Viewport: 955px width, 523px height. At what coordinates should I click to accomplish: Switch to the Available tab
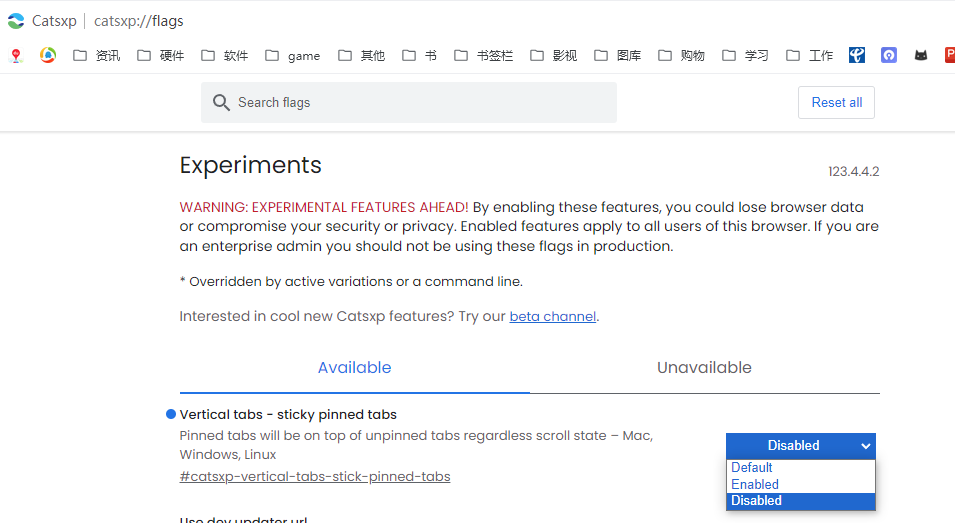tap(354, 367)
